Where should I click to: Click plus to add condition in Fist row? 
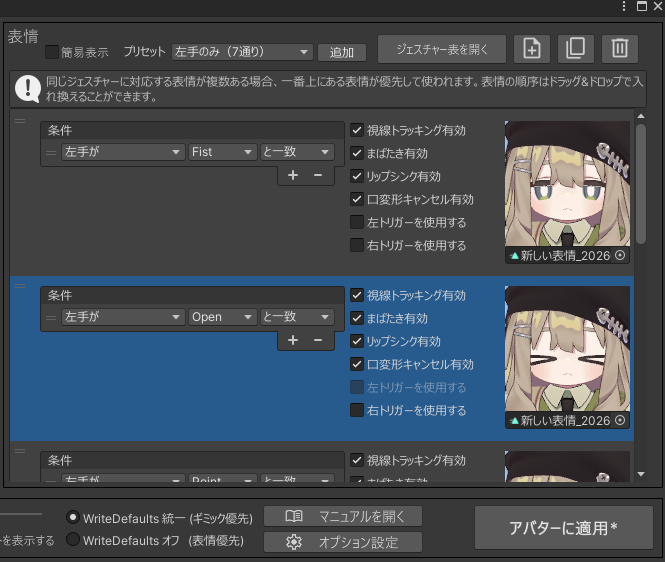(293, 175)
